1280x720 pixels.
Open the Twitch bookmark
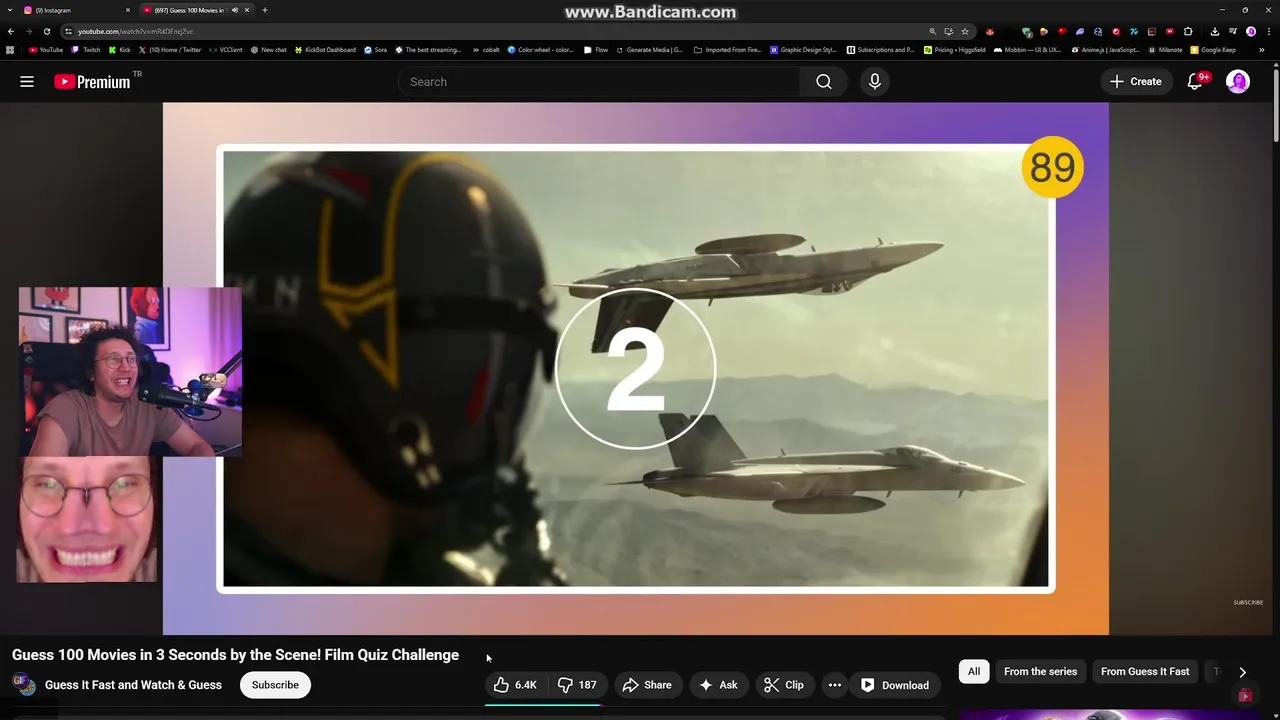pyautogui.click(x=87, y=50)
